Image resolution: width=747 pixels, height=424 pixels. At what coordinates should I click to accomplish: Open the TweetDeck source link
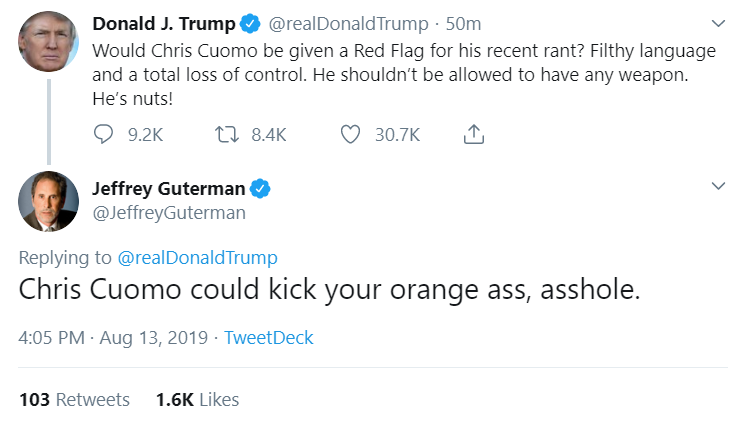[x=269, y=338]
